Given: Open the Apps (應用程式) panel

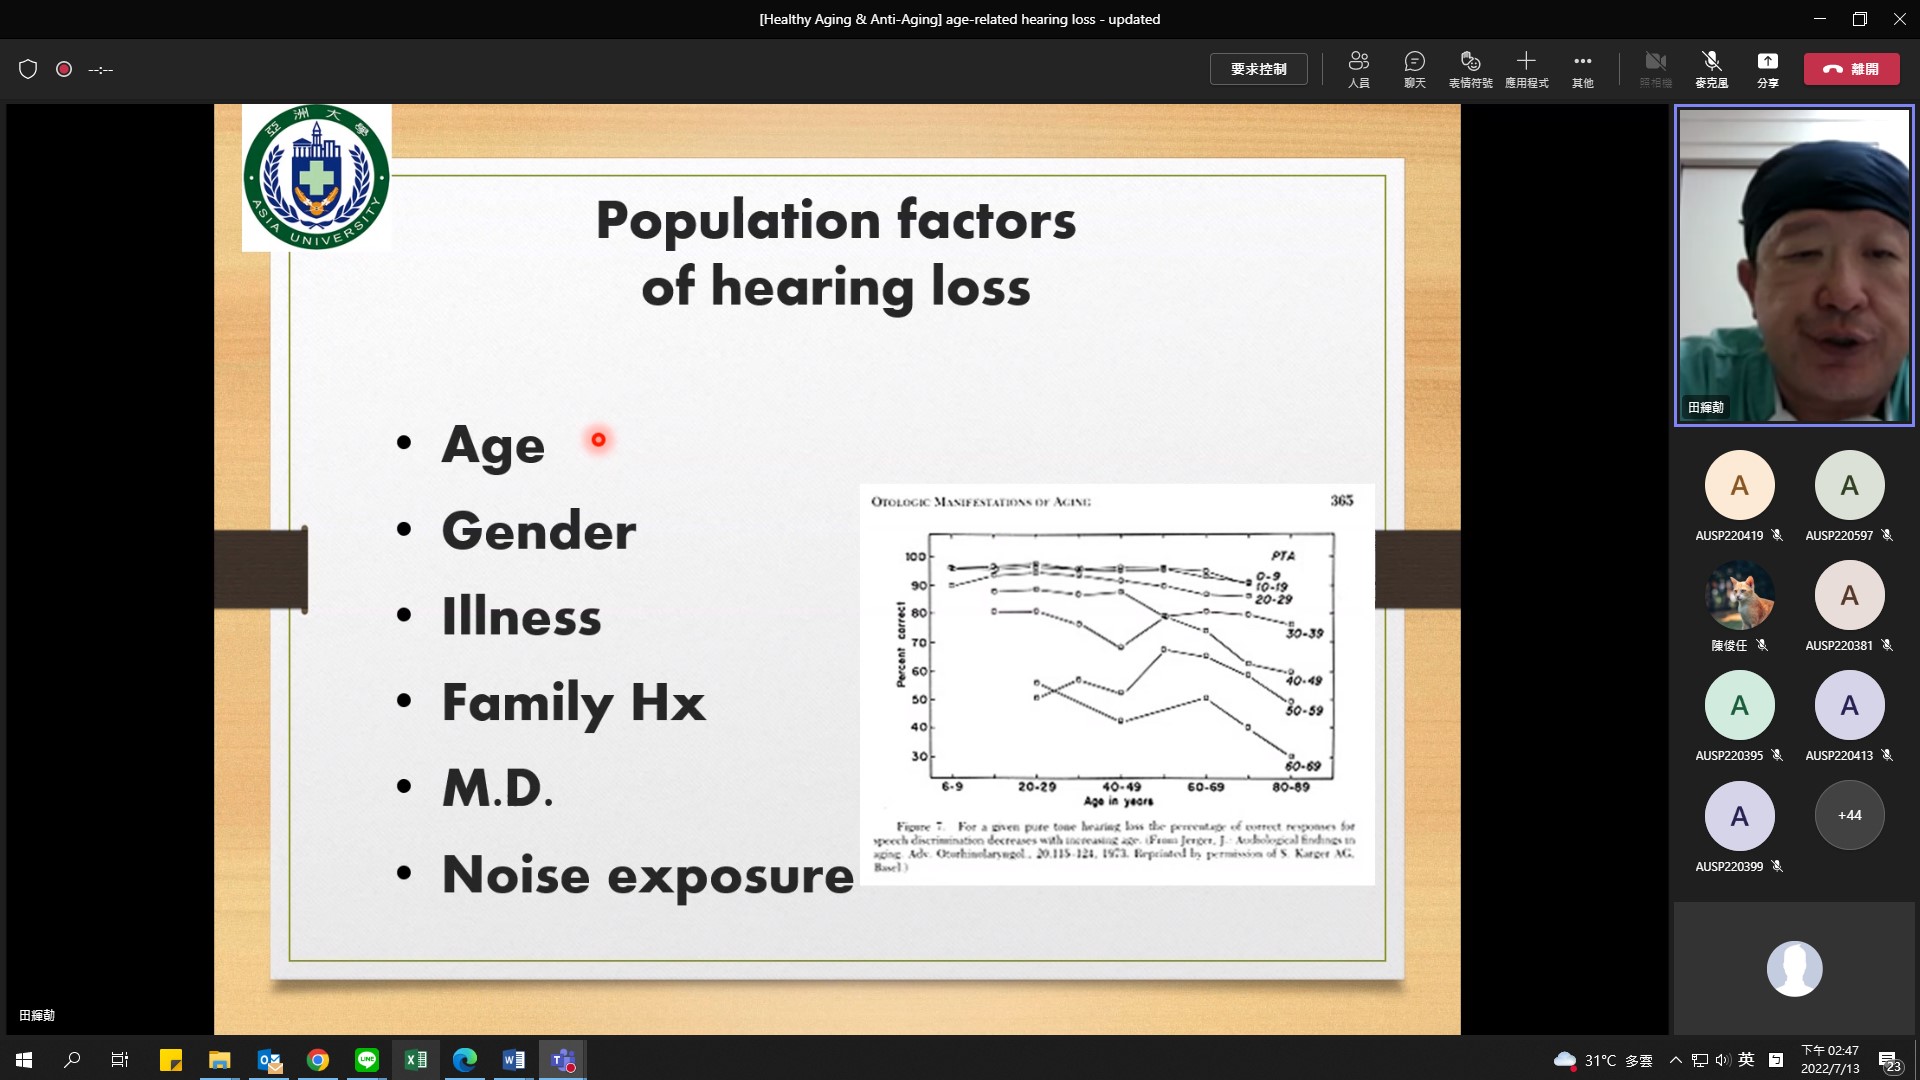Looking at the screenshot, I should point(1527,69).
